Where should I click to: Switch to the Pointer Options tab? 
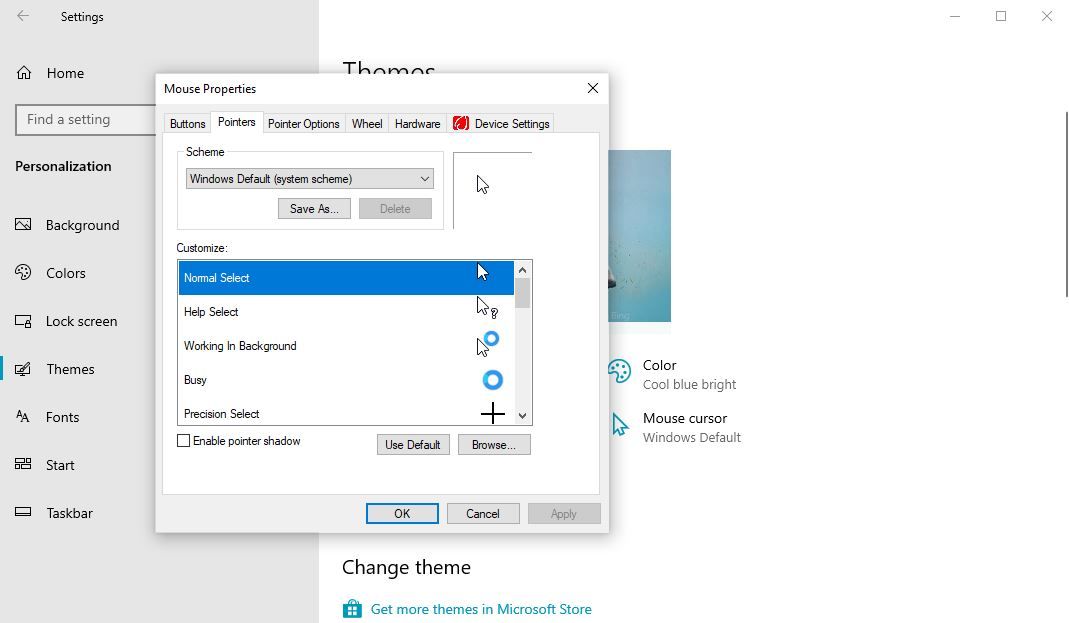point(303,123)
